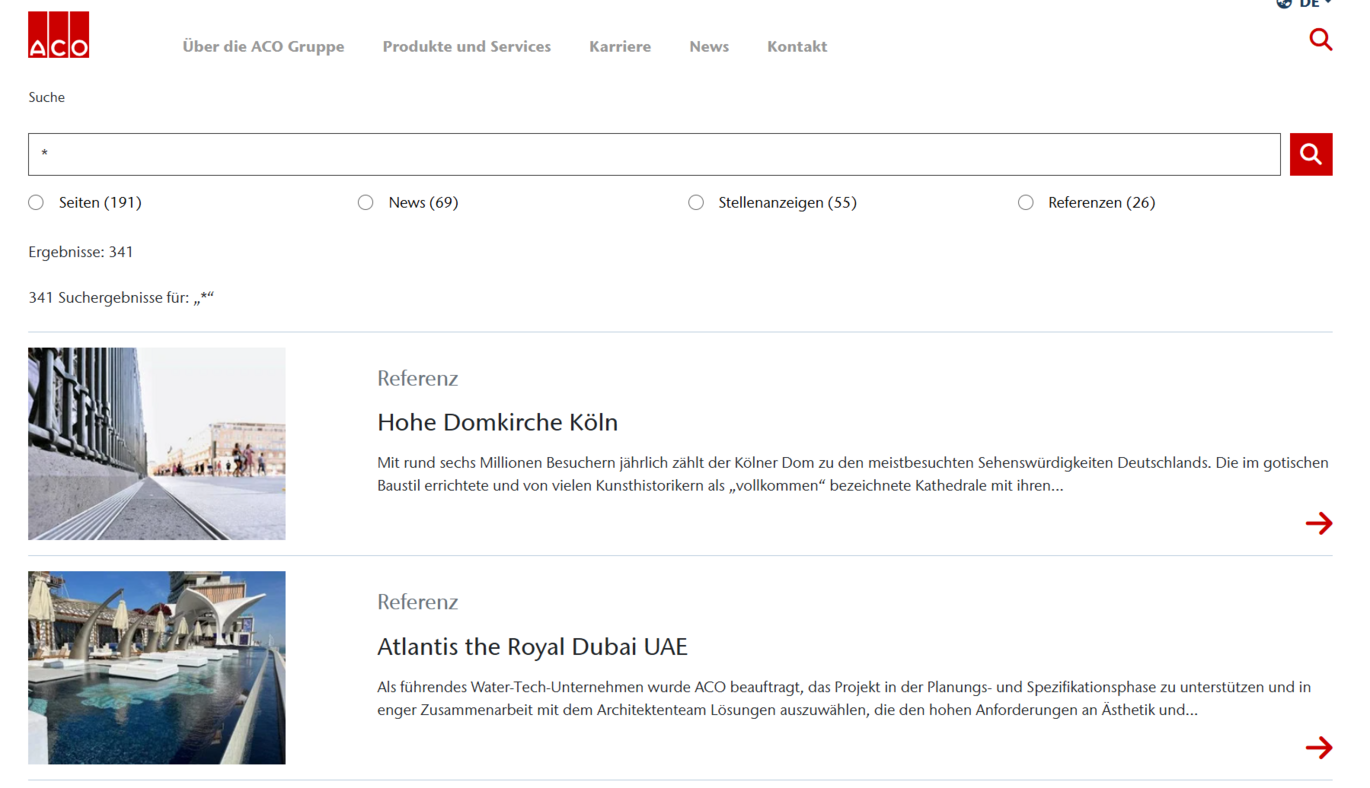
Task: Click into the search input field
Action: 654,154
